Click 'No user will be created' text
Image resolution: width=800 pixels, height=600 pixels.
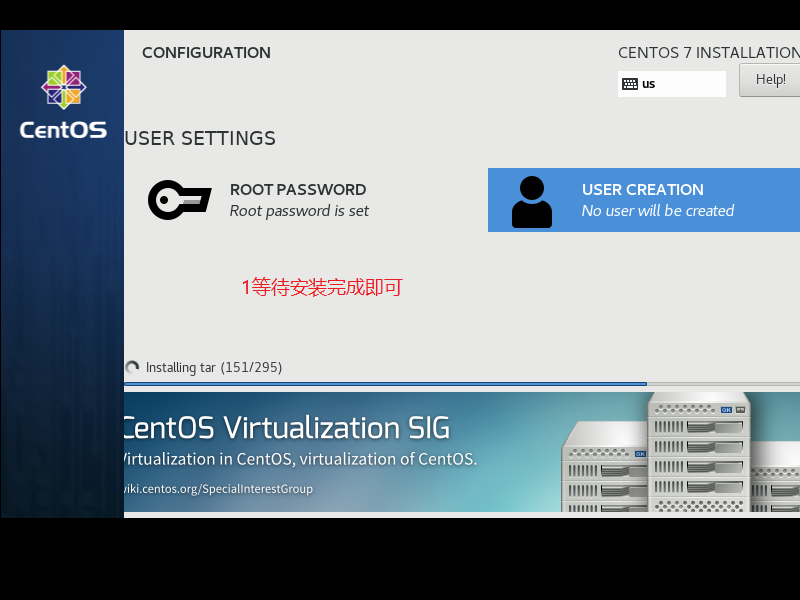point(658,211)
